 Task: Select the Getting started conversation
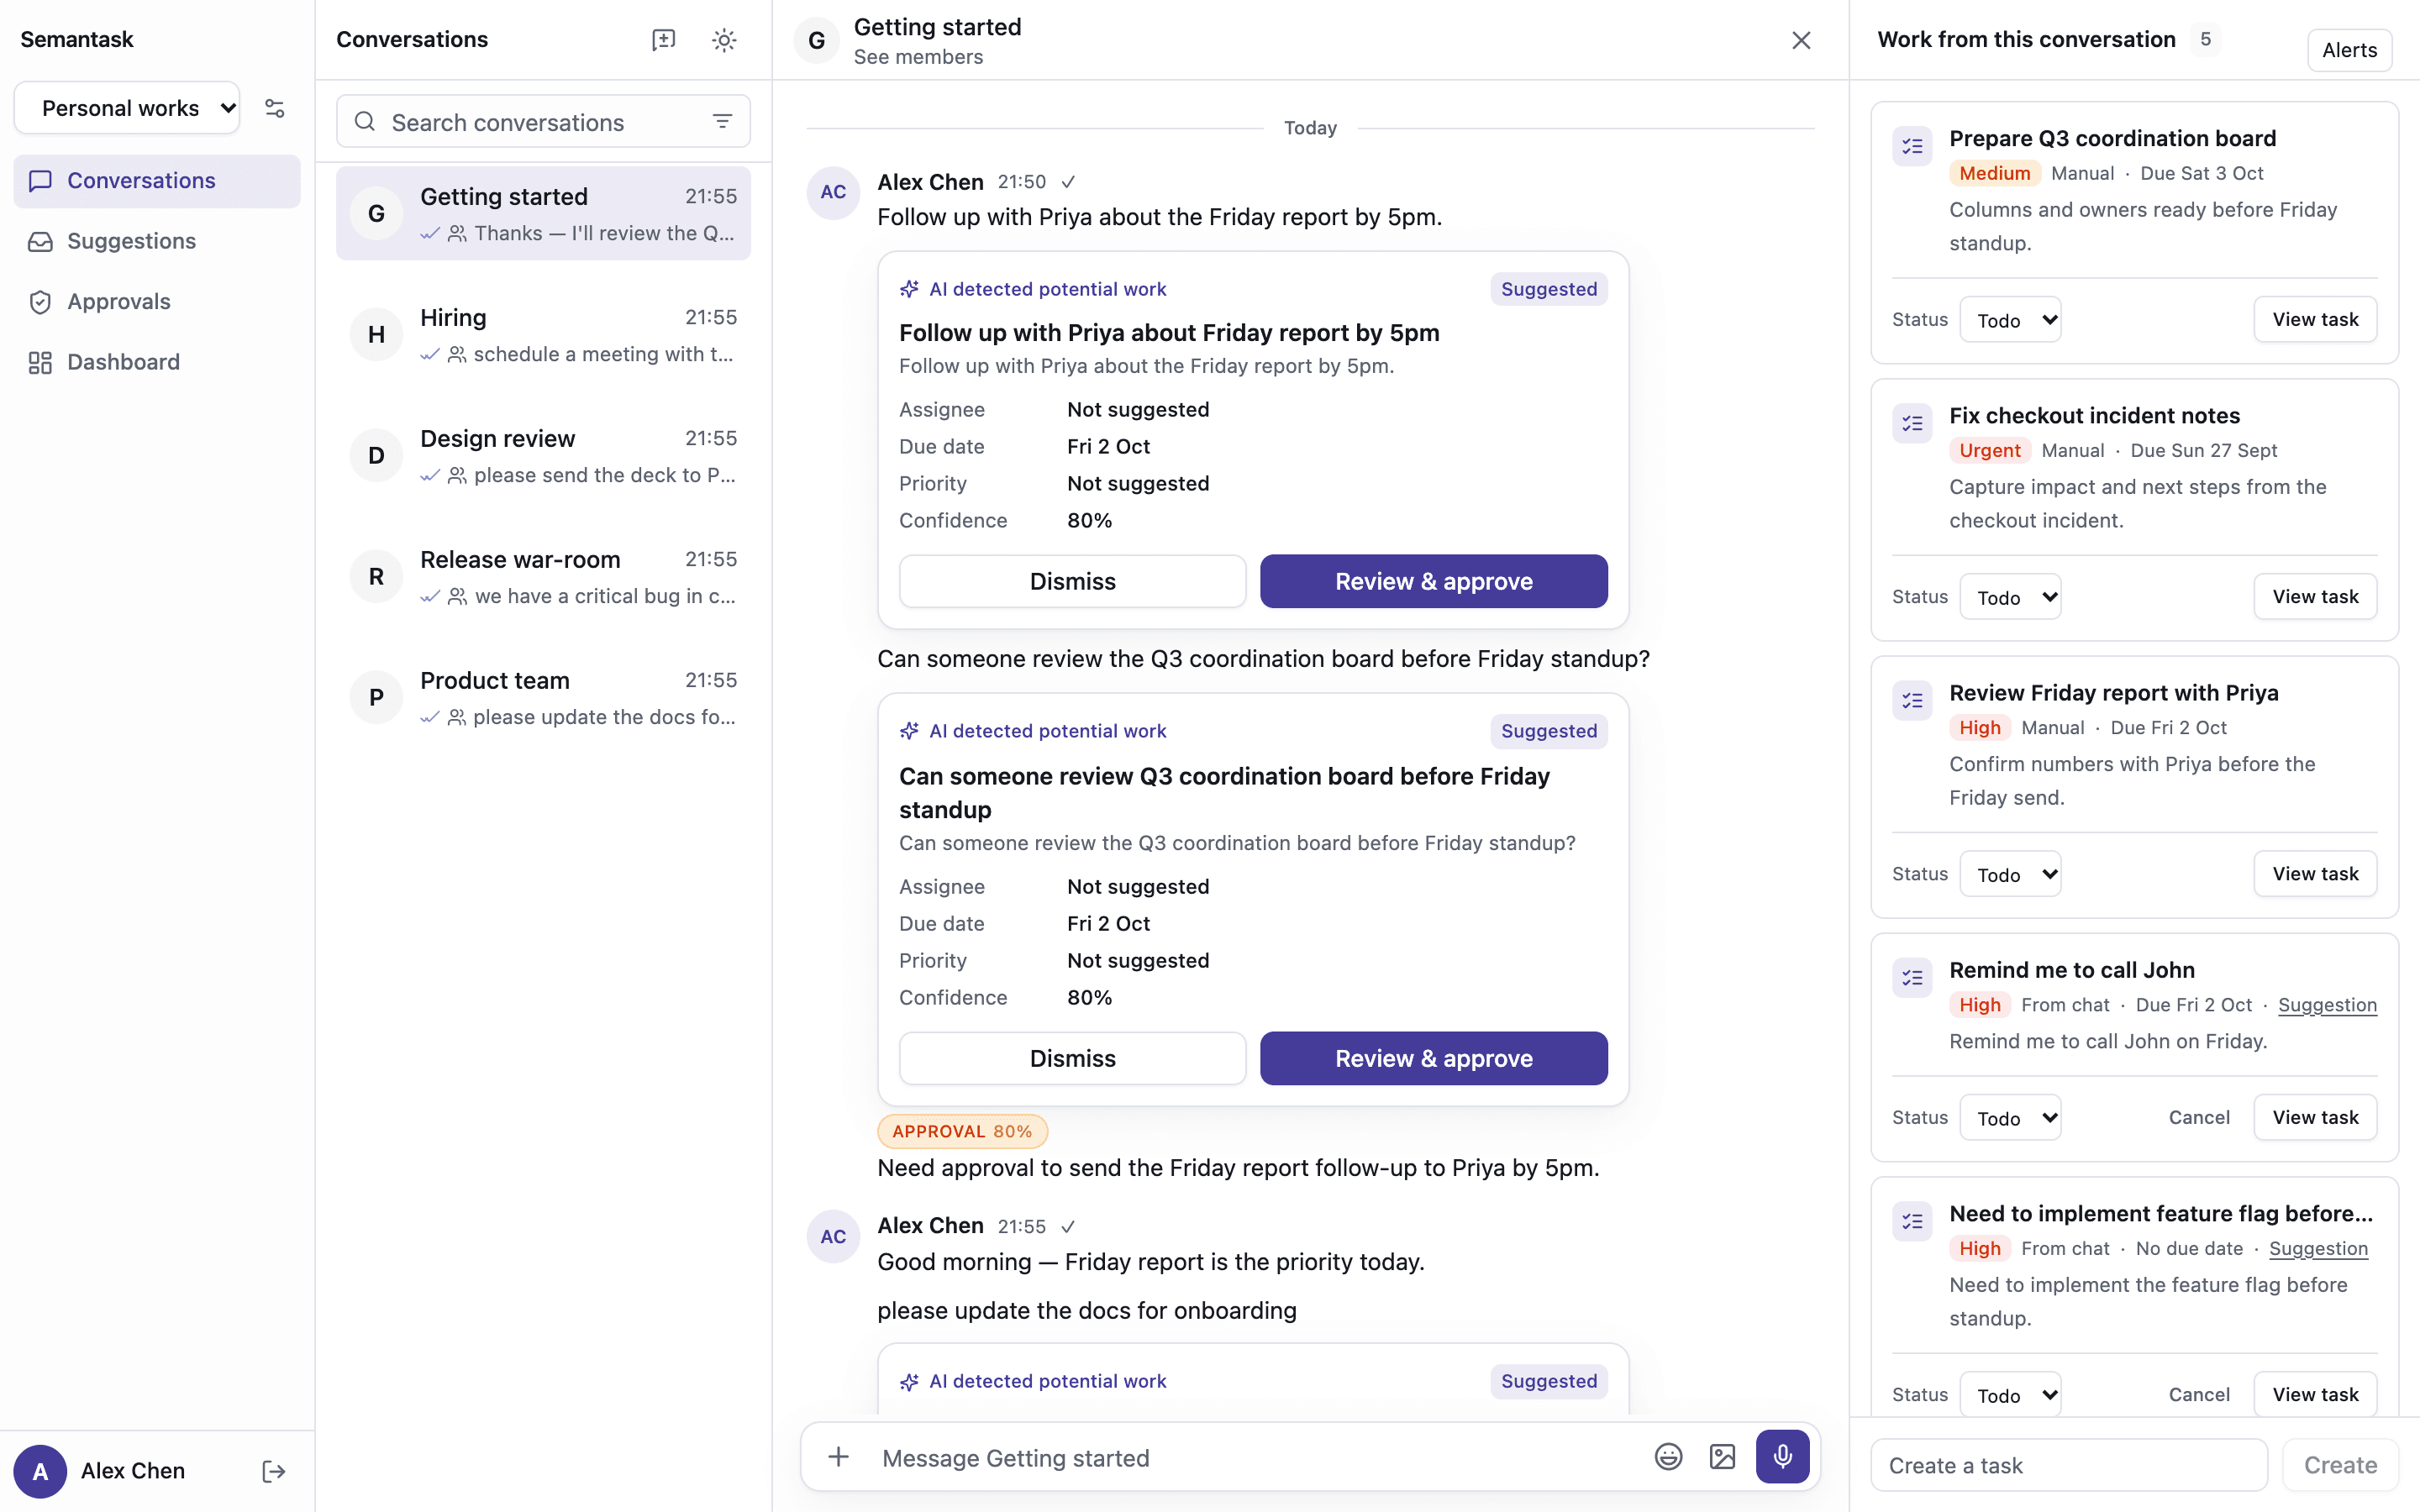543,213
